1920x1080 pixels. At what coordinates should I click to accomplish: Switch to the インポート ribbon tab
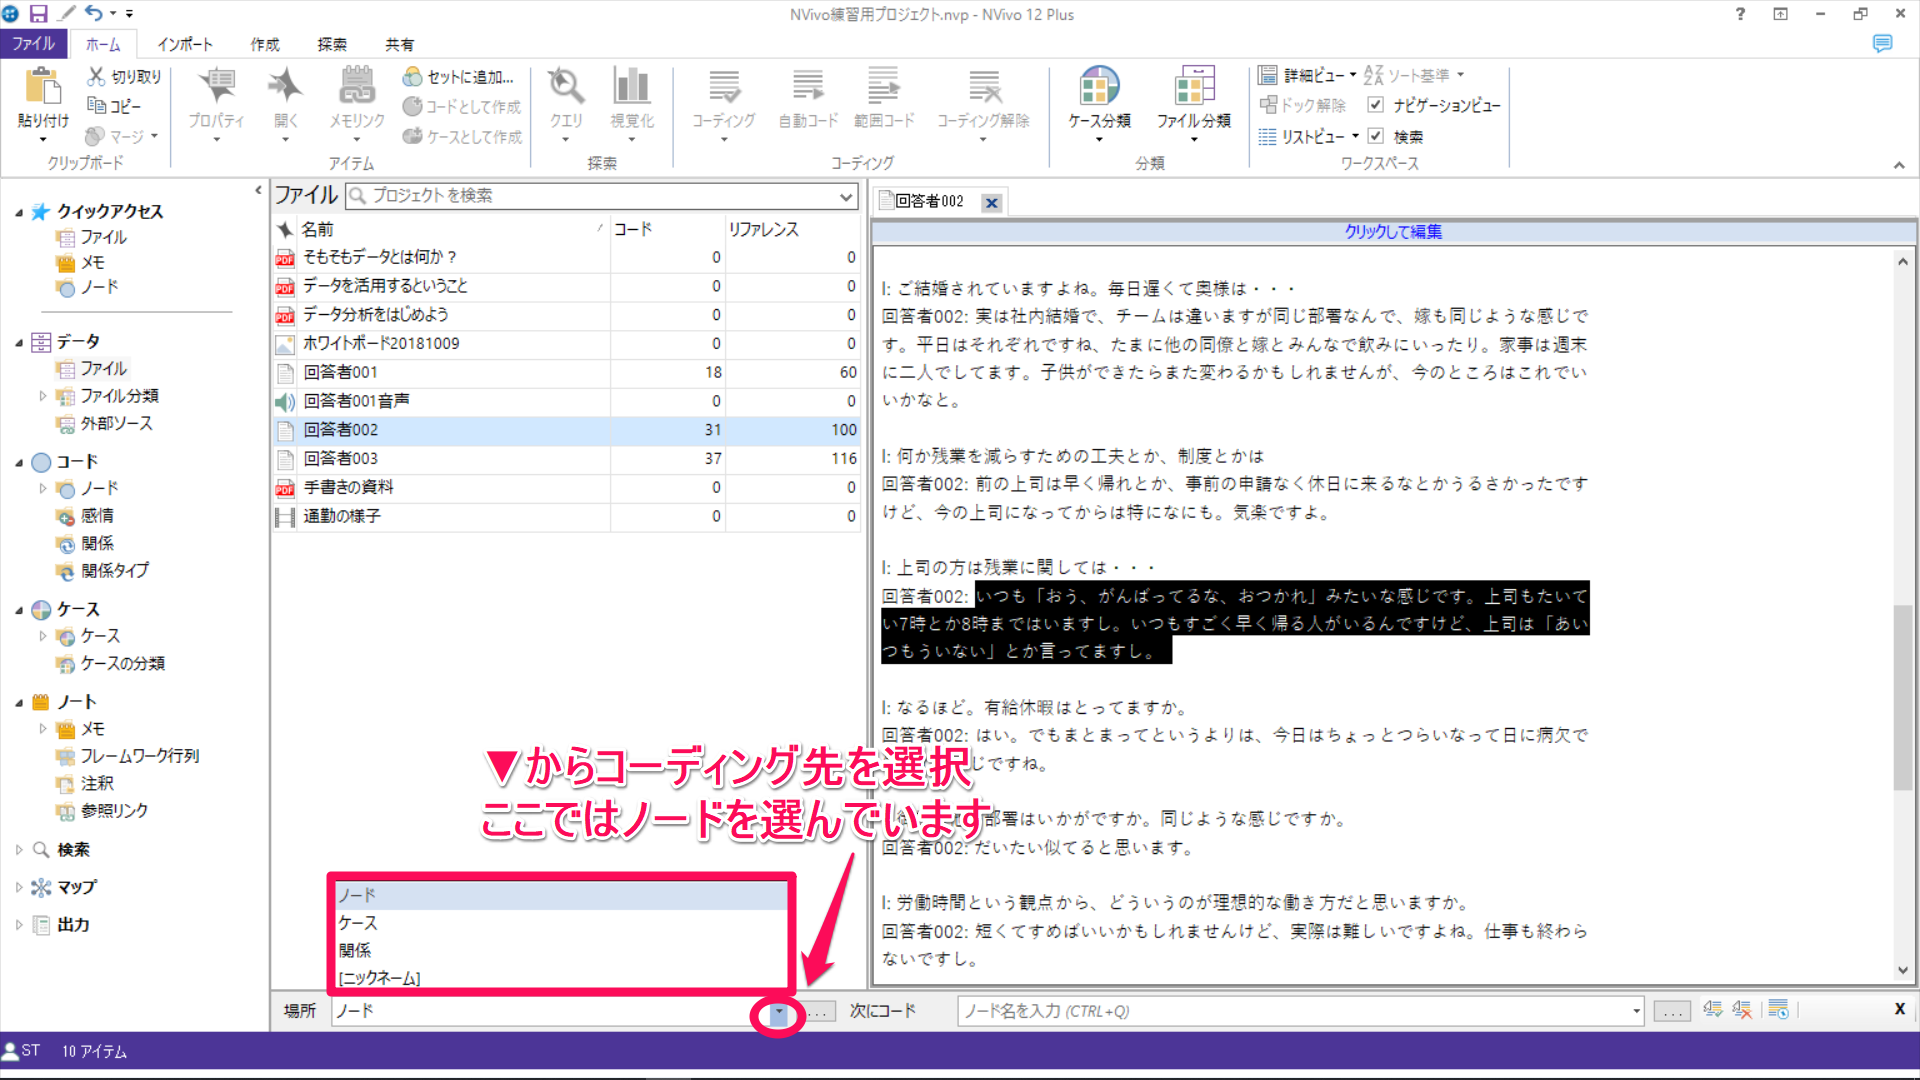pyautogui.click(x=185, y=44)
